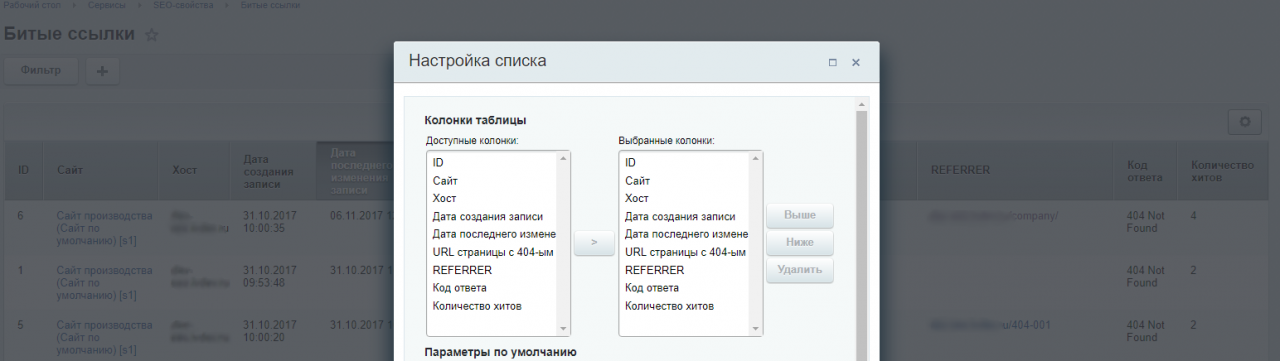Open Сервисы breadcrumb link
This screenshot has height=361, width=1280.
[x=106, y=5]
